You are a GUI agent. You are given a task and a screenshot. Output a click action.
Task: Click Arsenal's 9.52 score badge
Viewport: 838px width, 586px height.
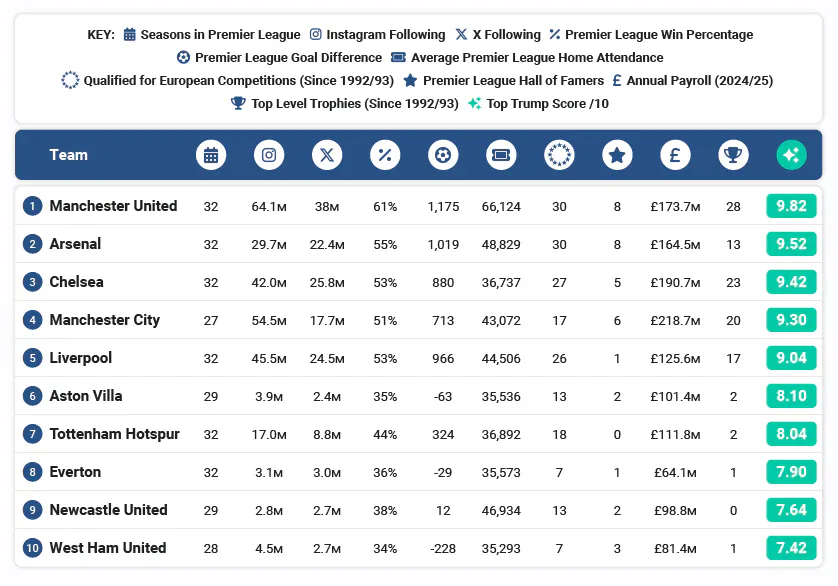(x=791, y=244)
